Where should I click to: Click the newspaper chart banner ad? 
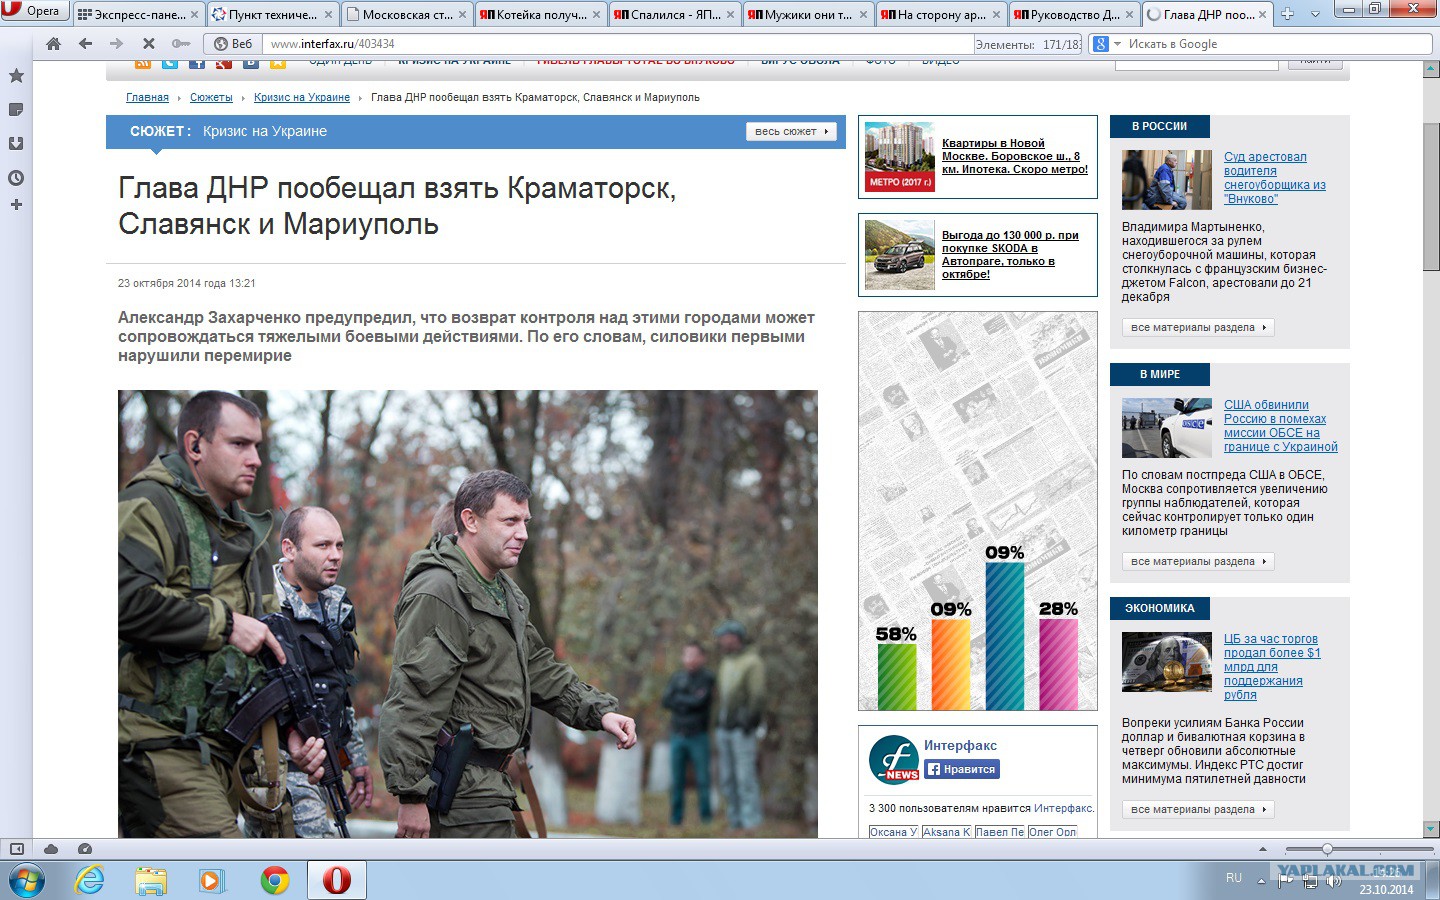[978, 511]
